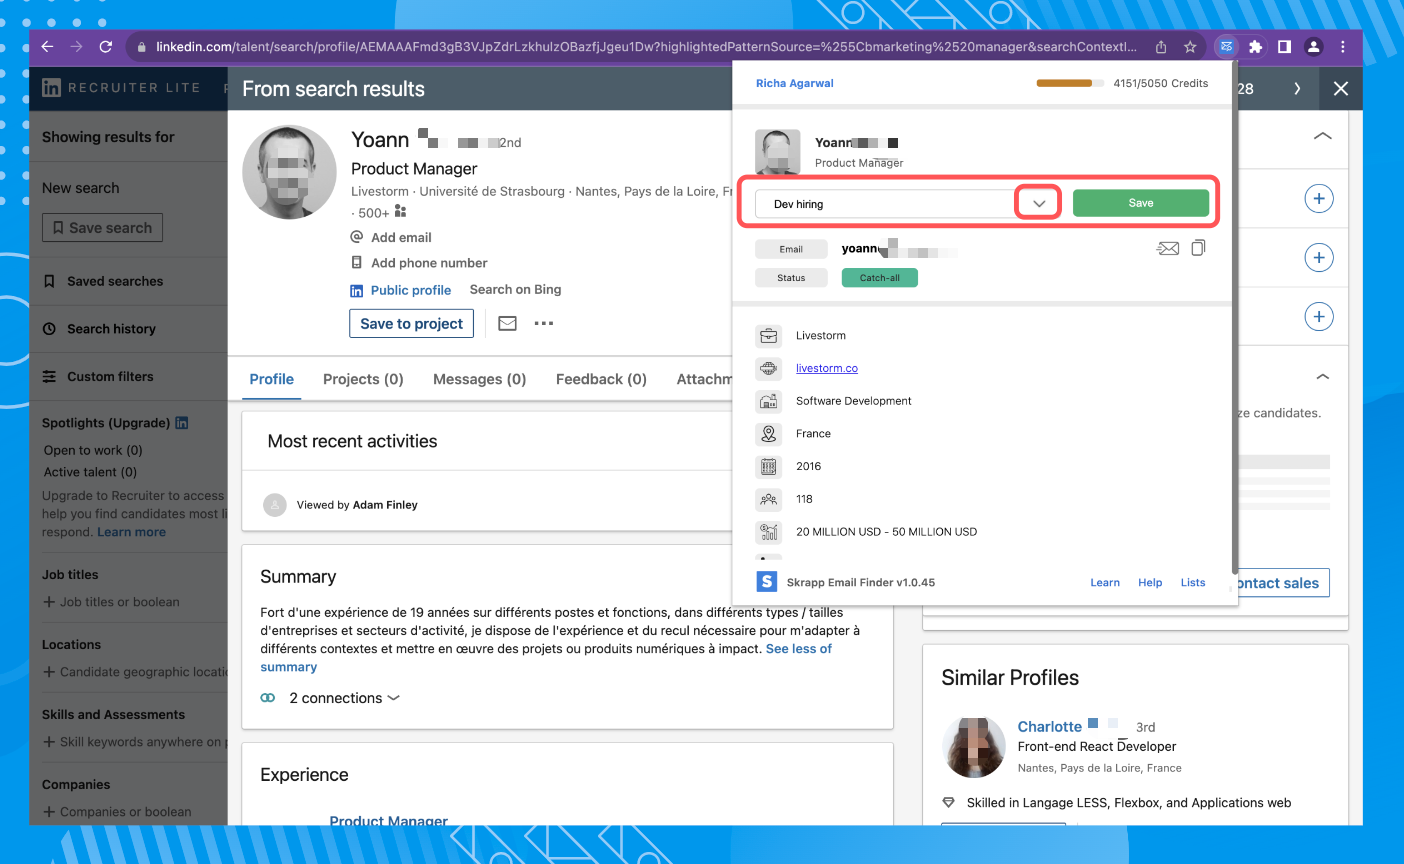Screen dimensions: 1404x864
Task: Click the Product Manager experience title
Action: click(x=389, y=820)
